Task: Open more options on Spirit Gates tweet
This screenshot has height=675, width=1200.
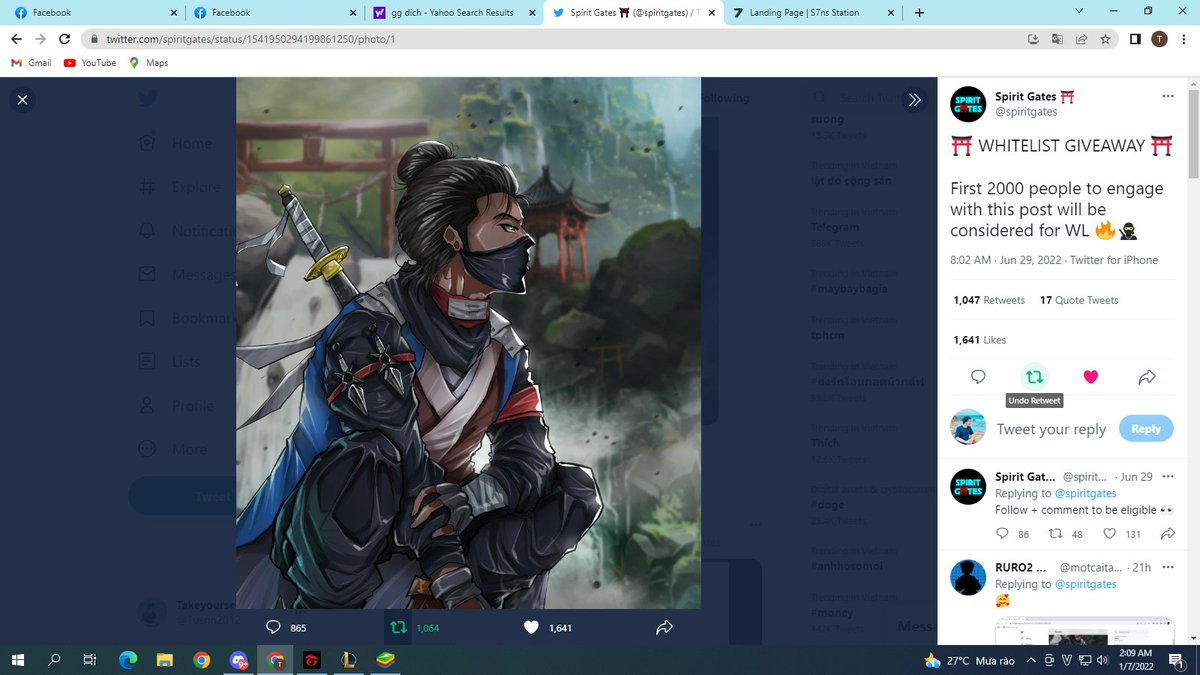Action: 1167,96
